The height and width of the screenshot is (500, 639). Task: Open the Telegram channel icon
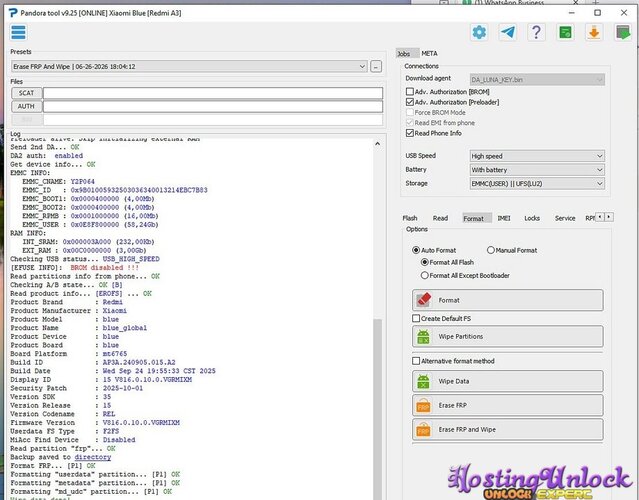tap(508, 32)
